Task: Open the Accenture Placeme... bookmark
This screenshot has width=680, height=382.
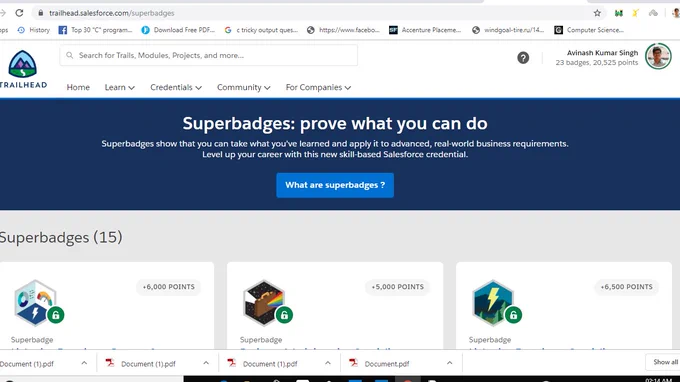Action: [425, 30]
